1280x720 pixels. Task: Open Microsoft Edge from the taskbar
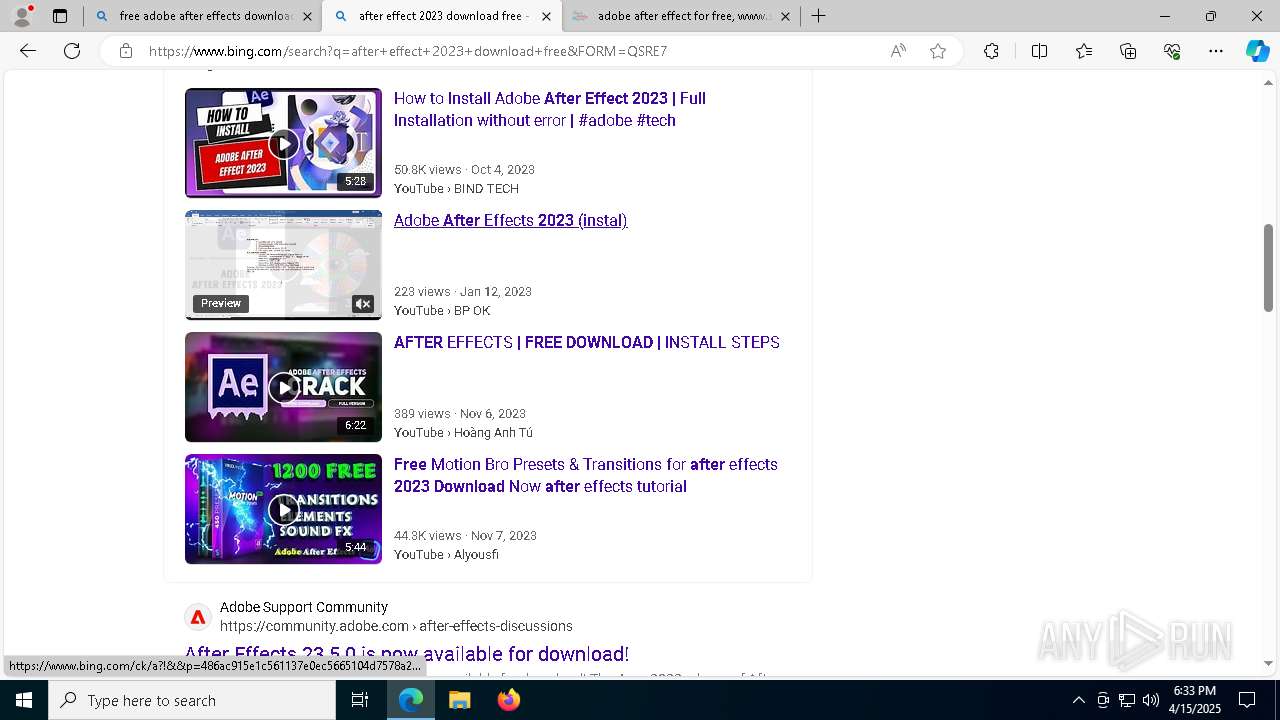tap(411, 700)
